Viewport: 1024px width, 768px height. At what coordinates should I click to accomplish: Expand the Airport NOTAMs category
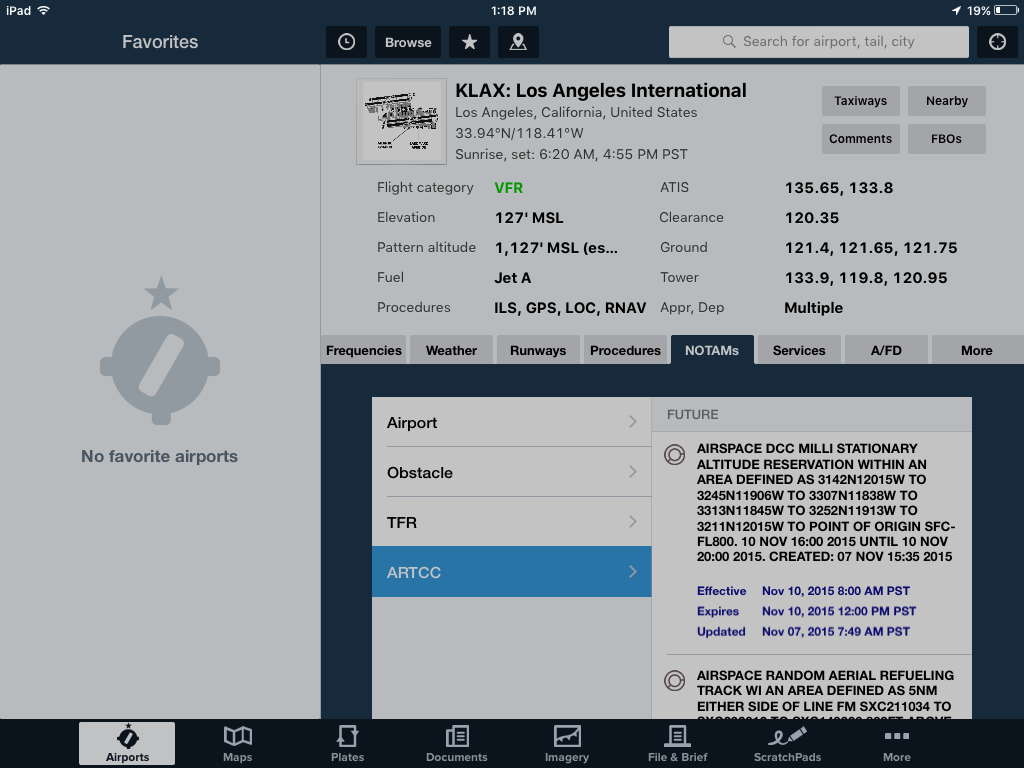pos(511,423)
